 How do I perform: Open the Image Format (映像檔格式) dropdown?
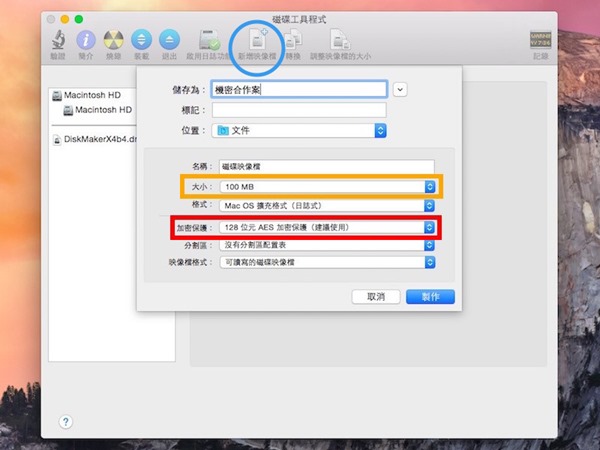click(327, 262)
